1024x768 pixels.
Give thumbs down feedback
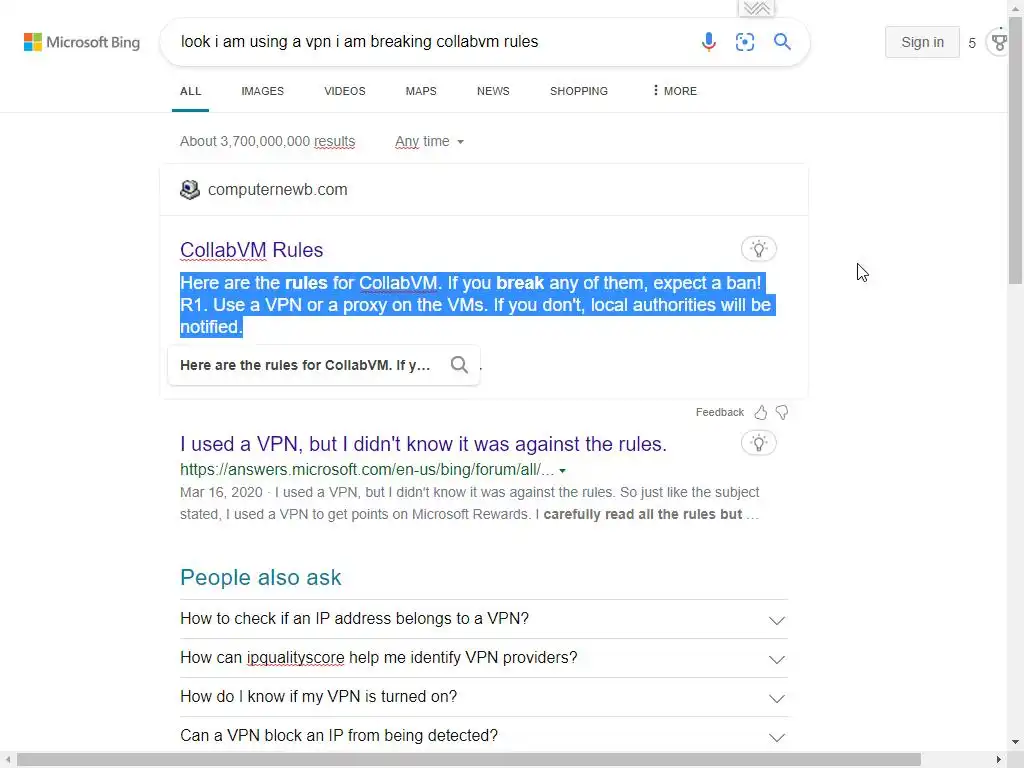click(x=782, y=412)
